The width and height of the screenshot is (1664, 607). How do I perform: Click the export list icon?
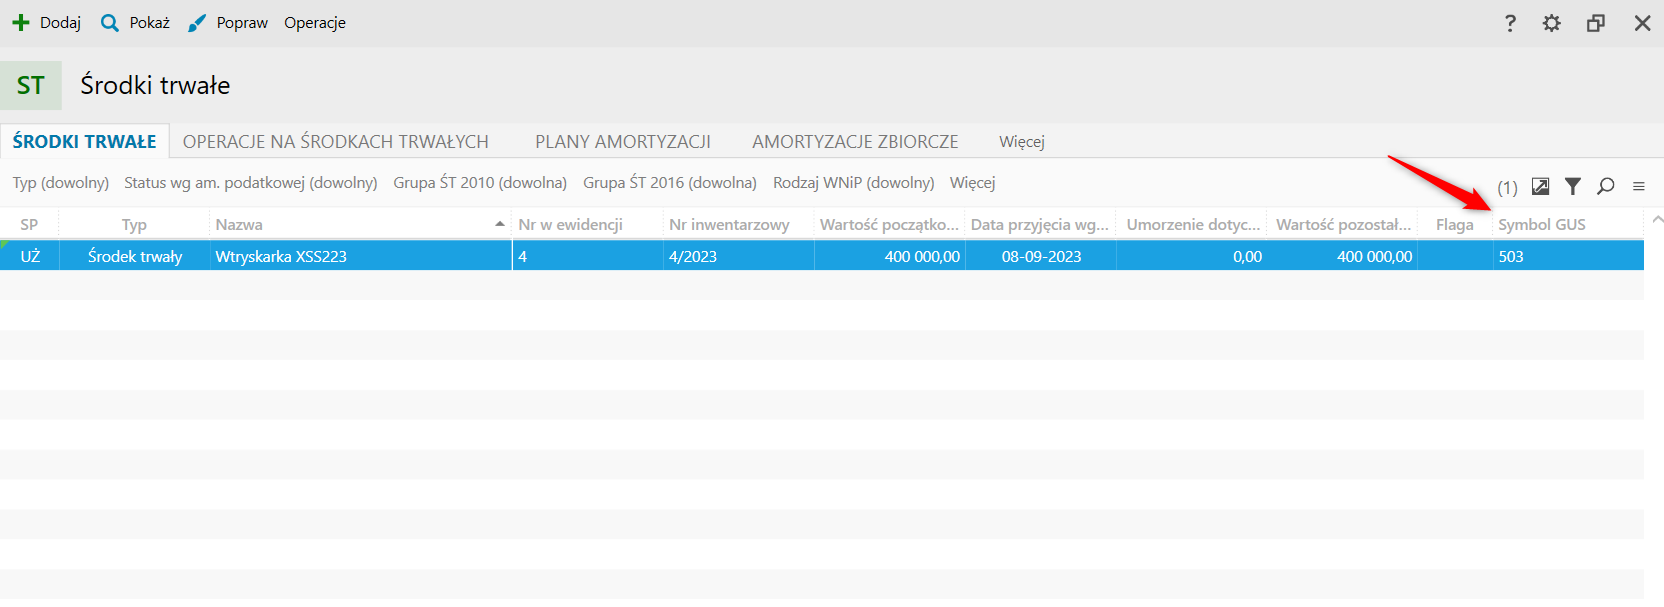pos(1541,186)
